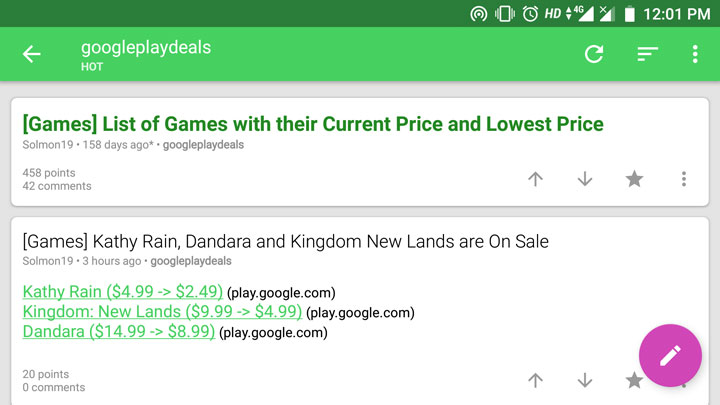Save the Kathy Rain sale post with star
This screenshot has width=720, height=405.
coord(633,380)
